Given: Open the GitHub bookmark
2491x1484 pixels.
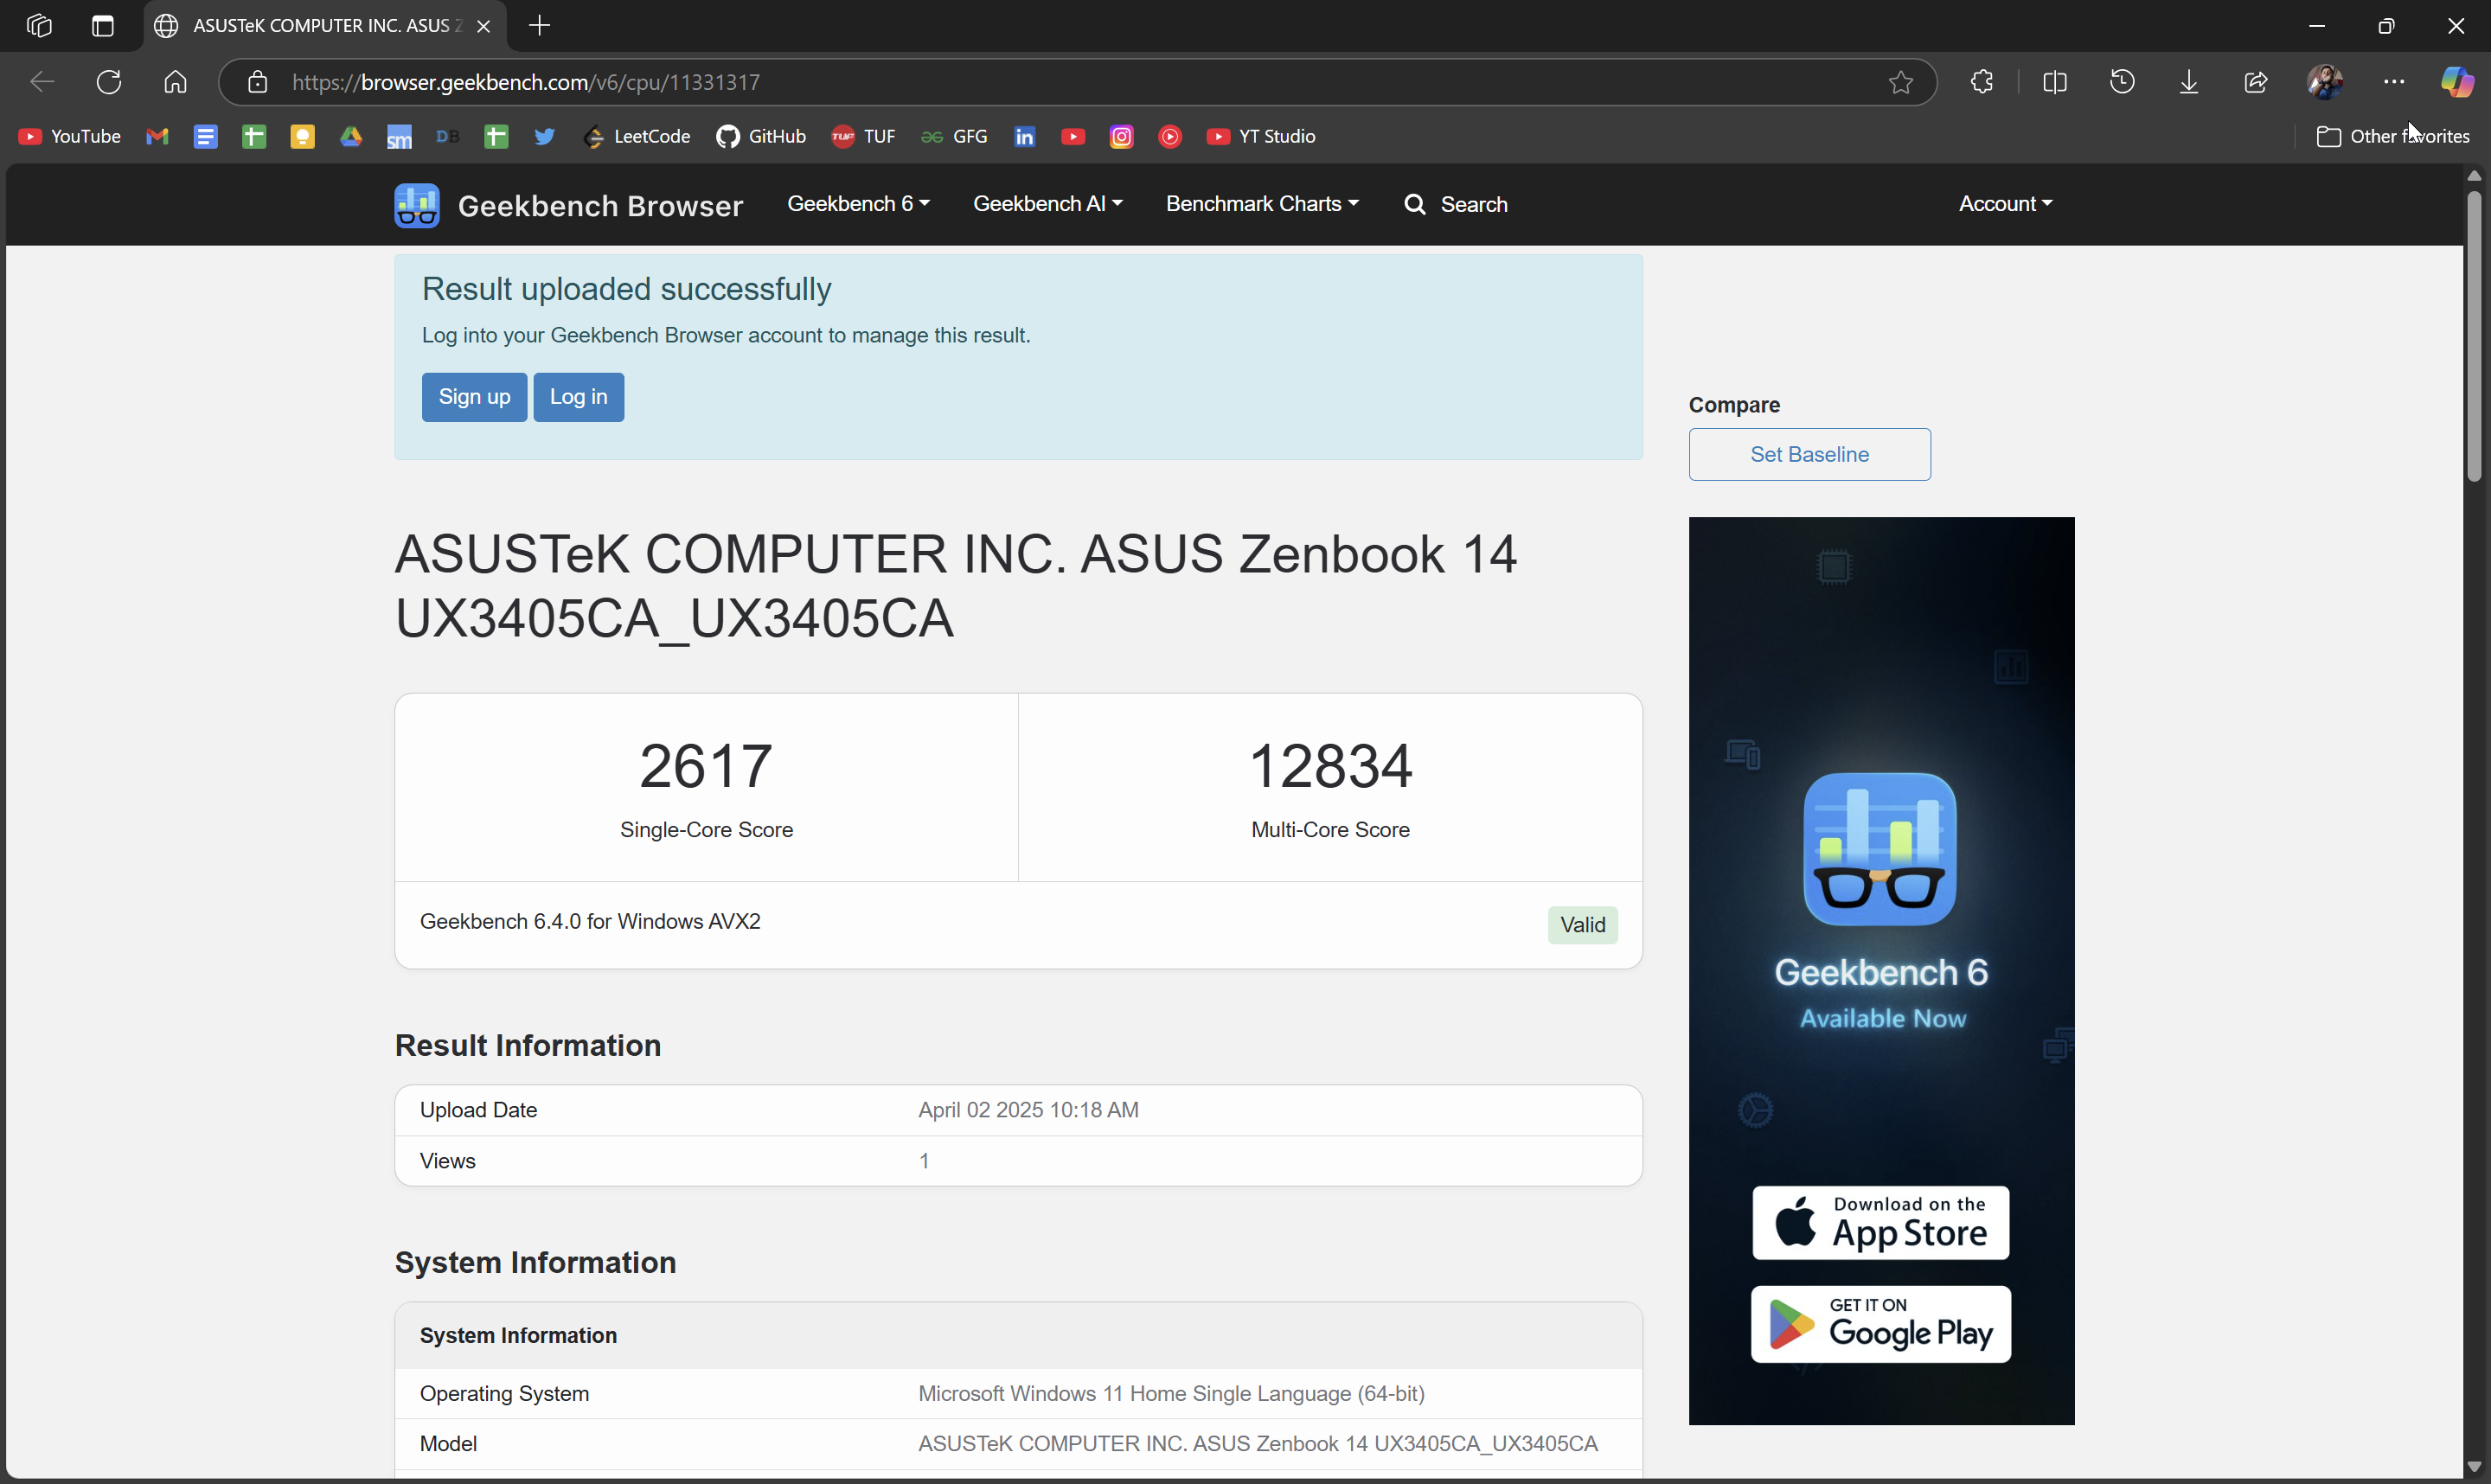Looking at the screenshot, I should tap(762, 136).
